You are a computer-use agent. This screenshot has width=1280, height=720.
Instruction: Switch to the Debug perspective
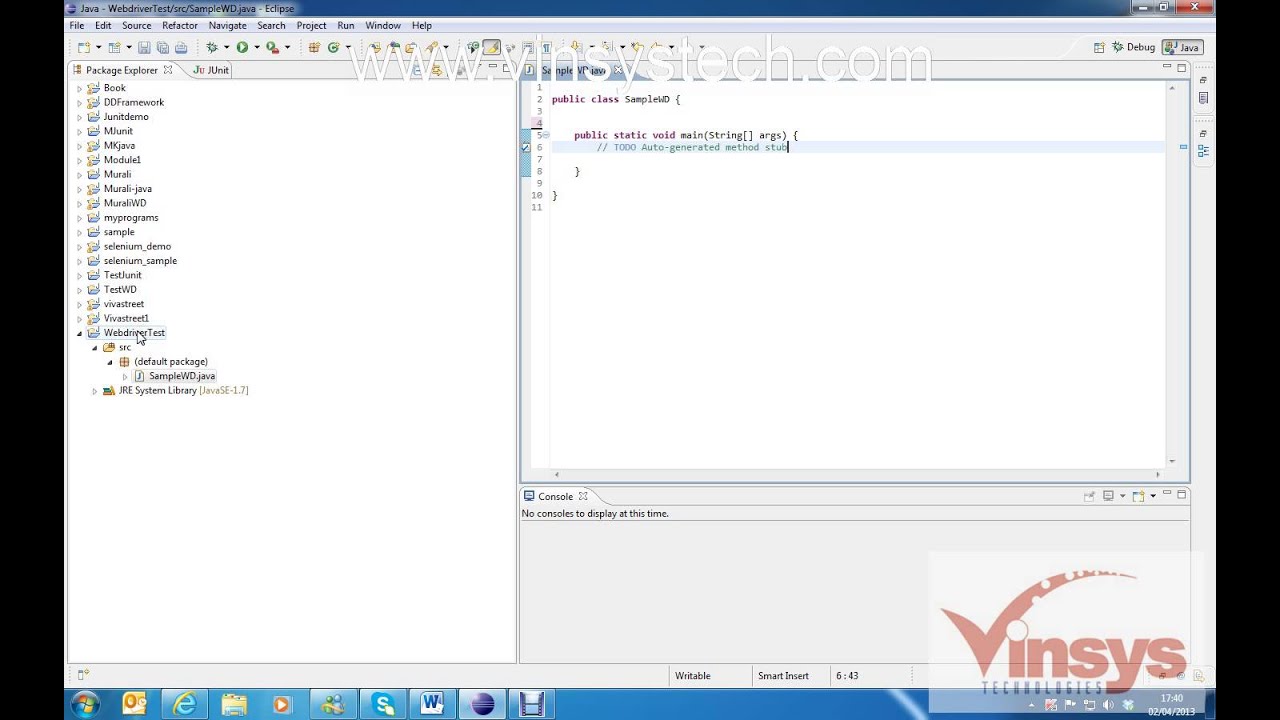point(1133,47)
